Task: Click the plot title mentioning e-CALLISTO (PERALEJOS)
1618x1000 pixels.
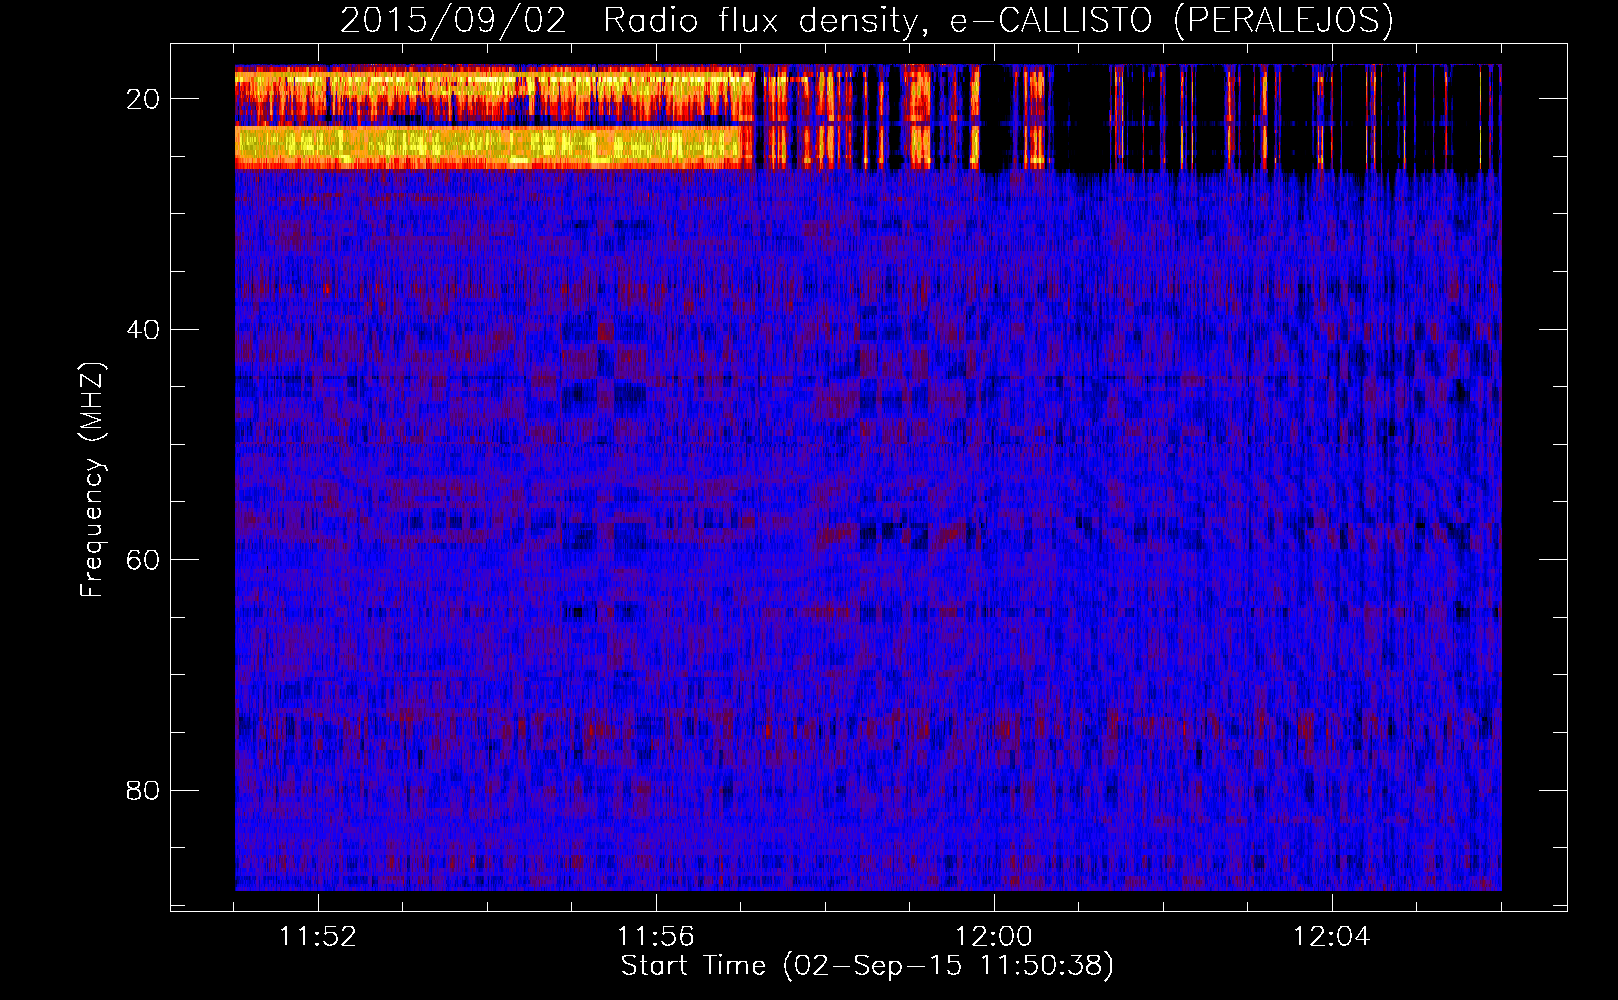Action: point(866,20)
